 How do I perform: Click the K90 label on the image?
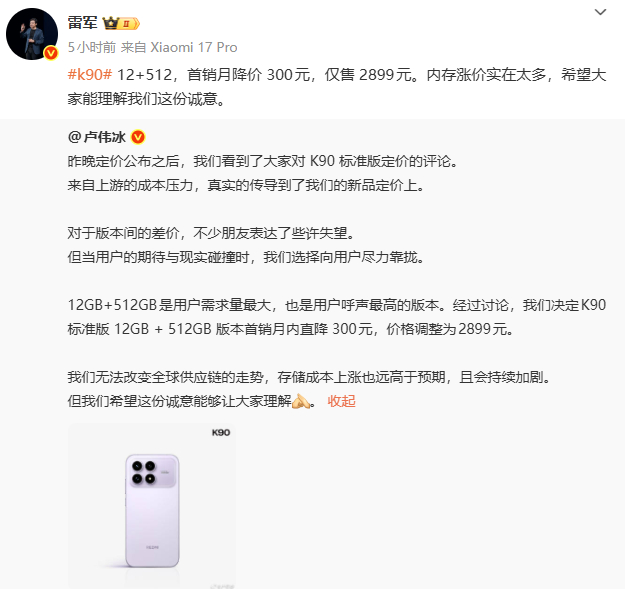[221, 433]
